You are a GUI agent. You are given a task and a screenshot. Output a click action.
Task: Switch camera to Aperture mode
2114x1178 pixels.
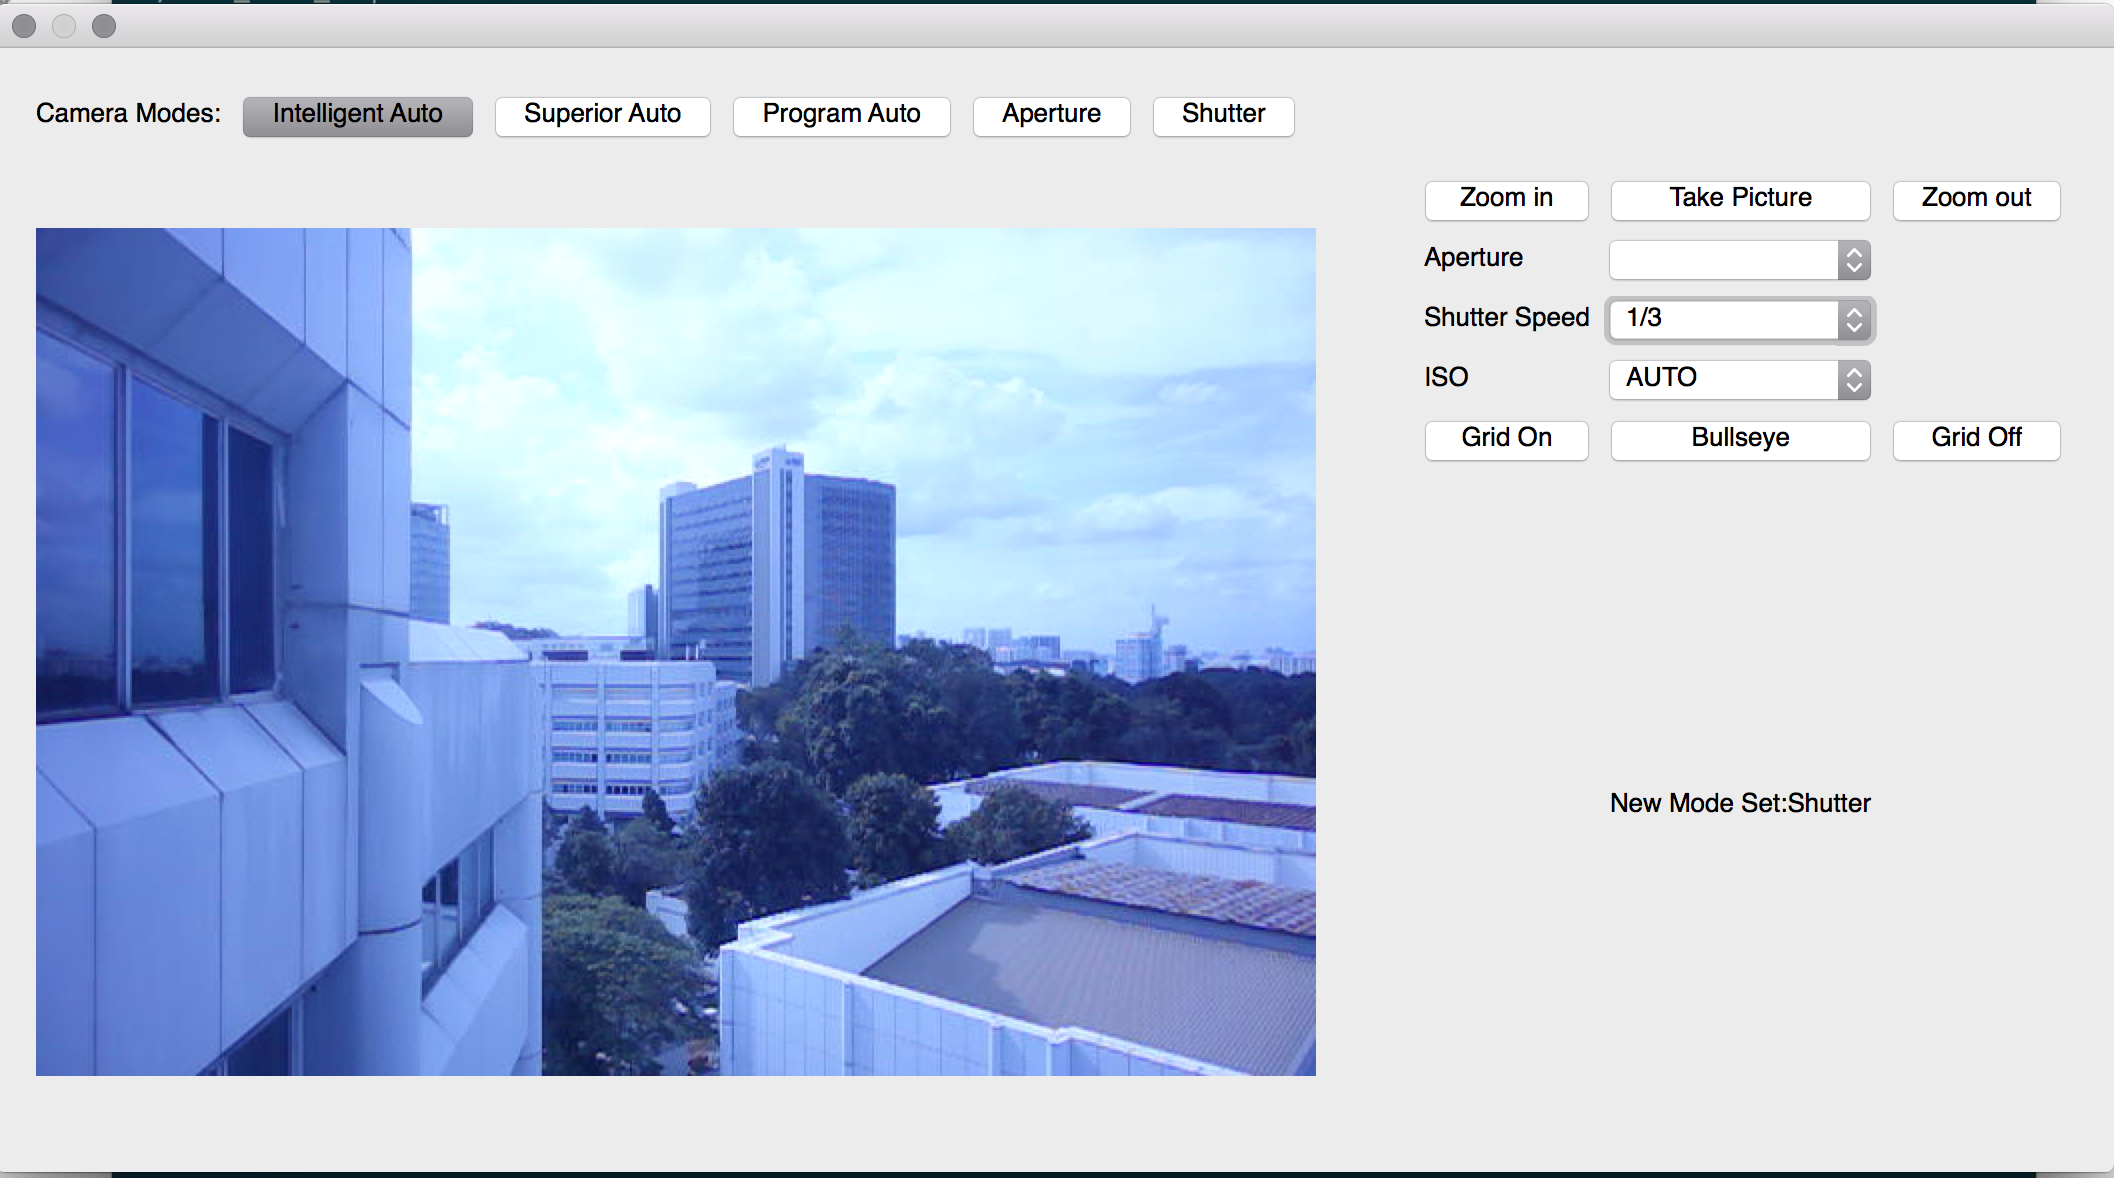tap(1051, 115)
